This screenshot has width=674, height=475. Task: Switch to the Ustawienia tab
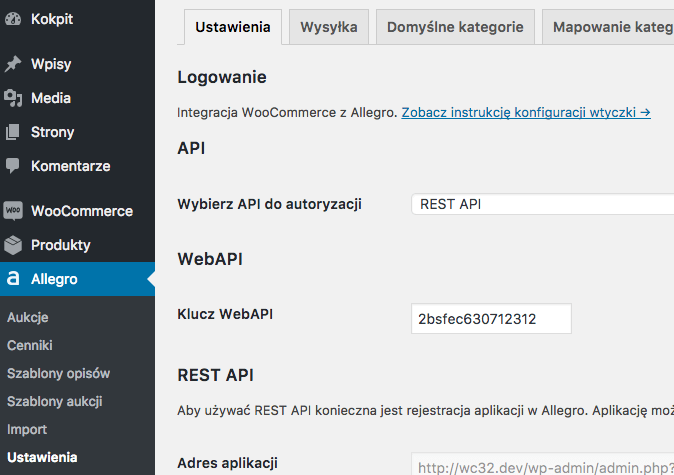point(233,27)
